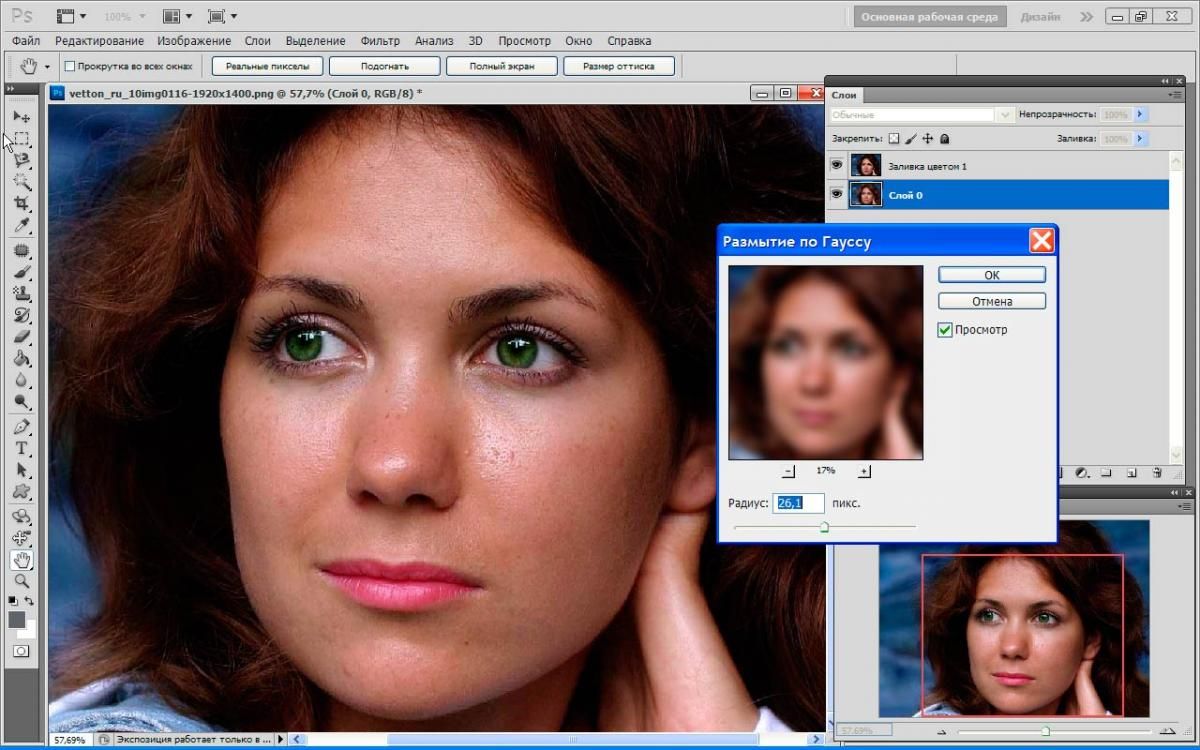Toggle lock transparent pixels
Image resolution: width=1200 pixels, height=750 pixels.
[894, 139]
